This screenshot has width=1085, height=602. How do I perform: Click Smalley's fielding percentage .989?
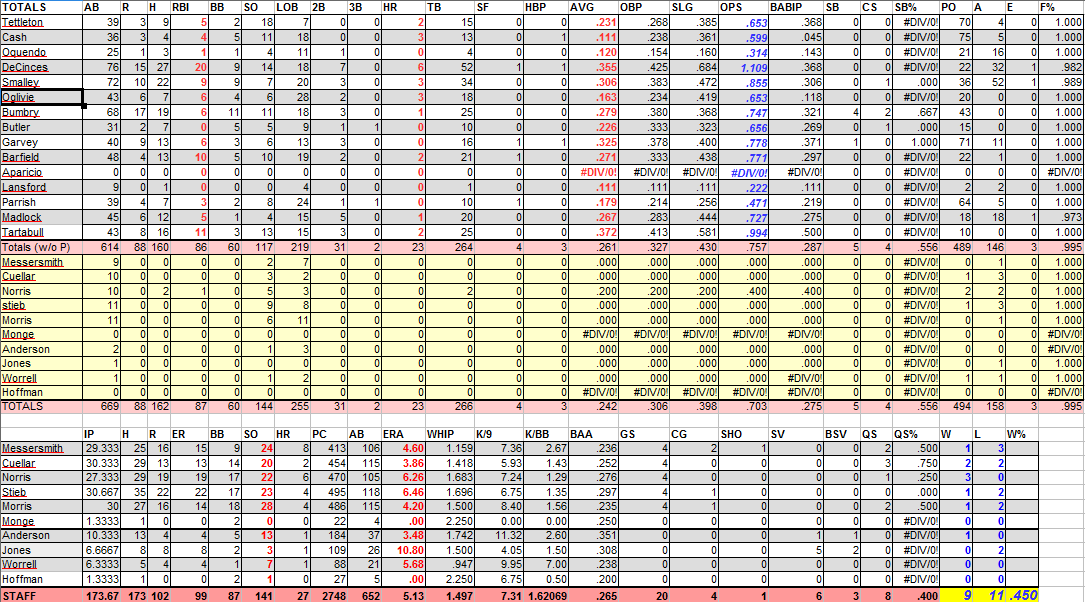[x=1061, y=82]
